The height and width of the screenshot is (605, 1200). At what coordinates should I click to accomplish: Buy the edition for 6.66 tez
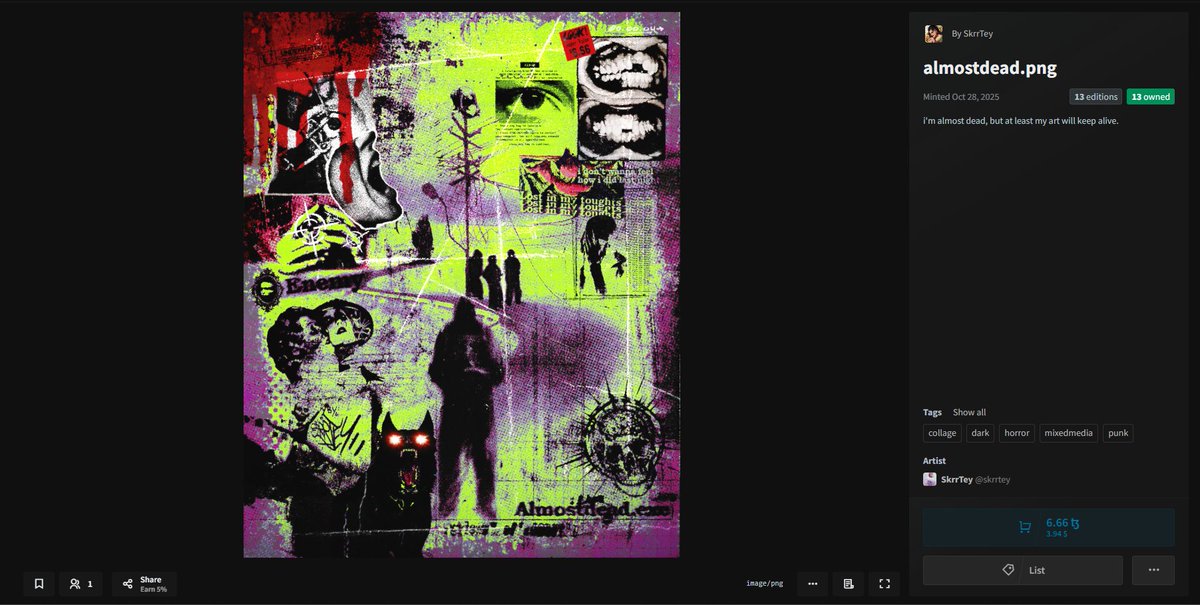tap(1049, 527)
